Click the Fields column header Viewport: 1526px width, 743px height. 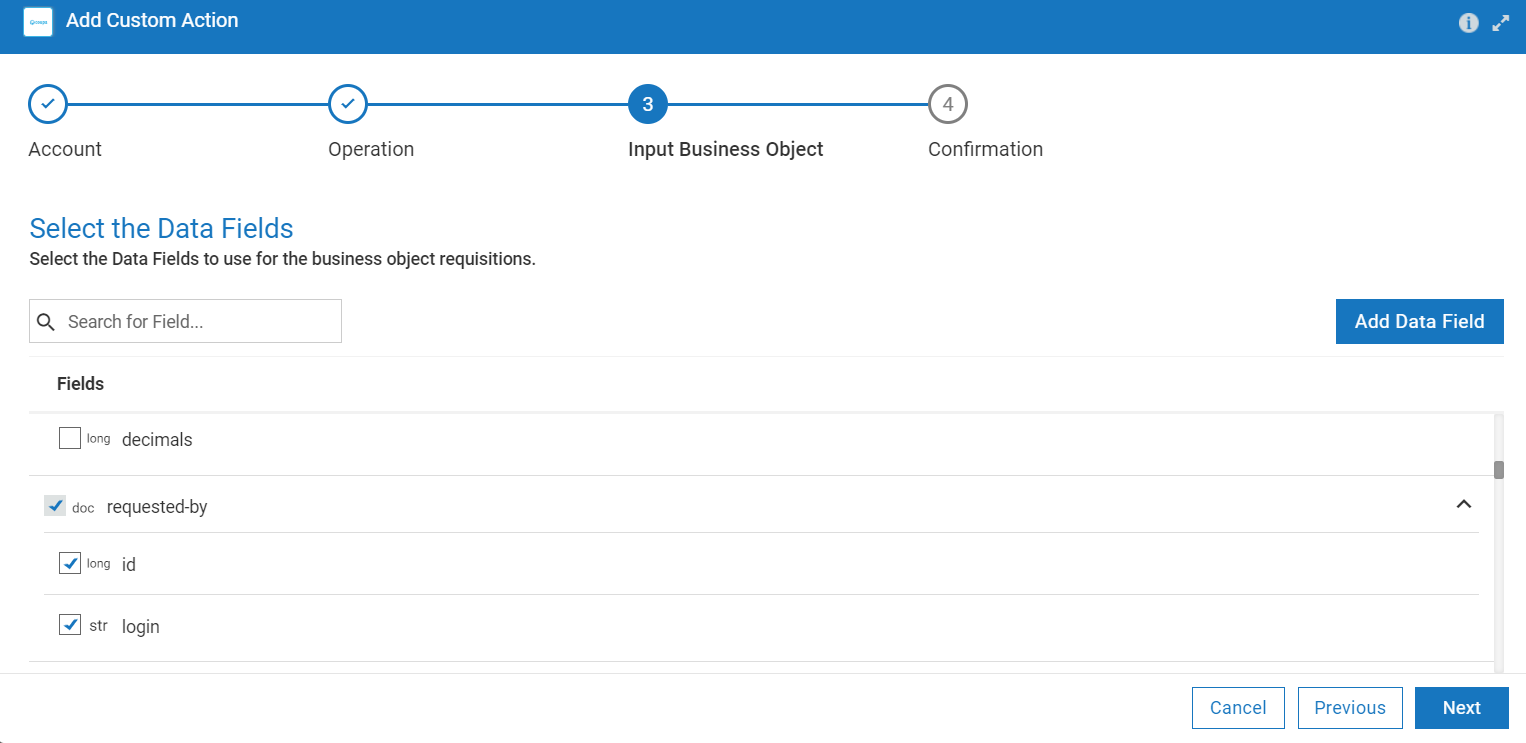coord(80,384)
